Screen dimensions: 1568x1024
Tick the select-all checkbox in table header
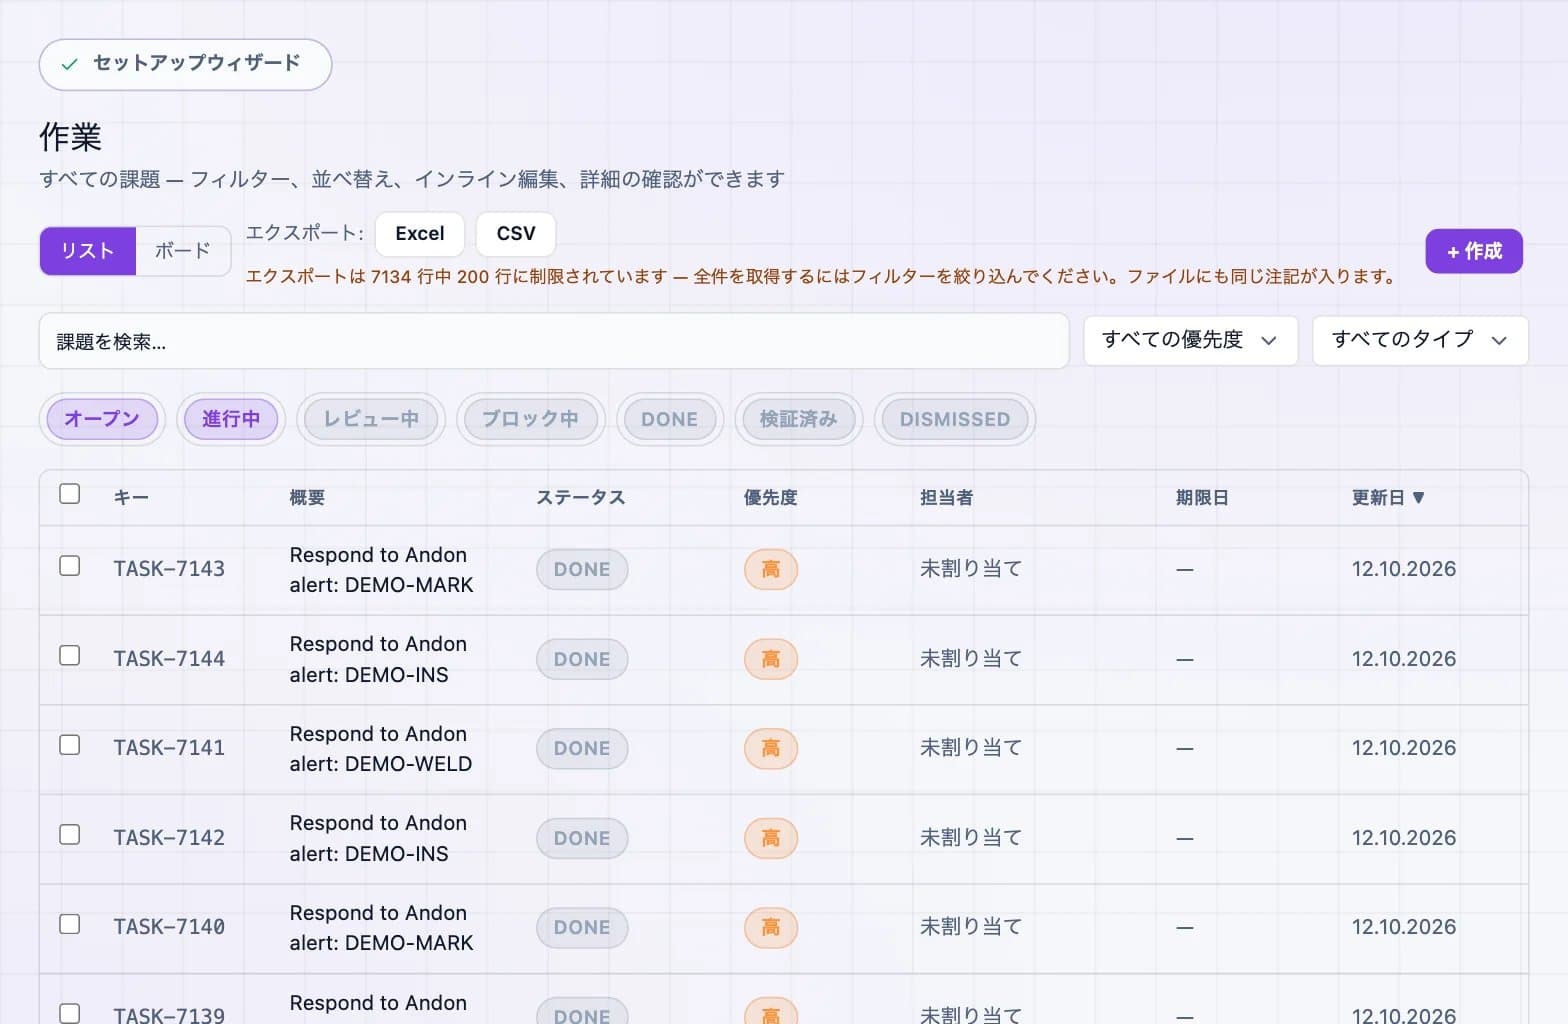69,494
